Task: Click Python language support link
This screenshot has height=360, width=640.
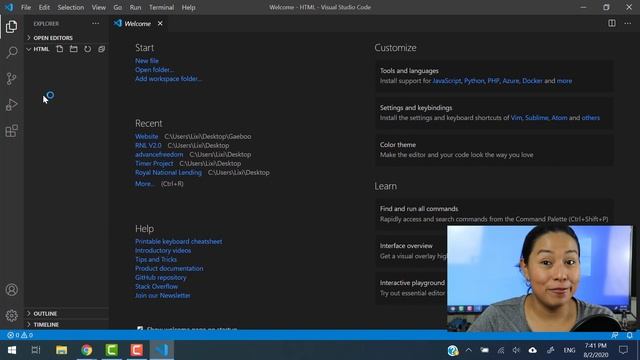Action: pyautogui.click(x=474, y=81)
